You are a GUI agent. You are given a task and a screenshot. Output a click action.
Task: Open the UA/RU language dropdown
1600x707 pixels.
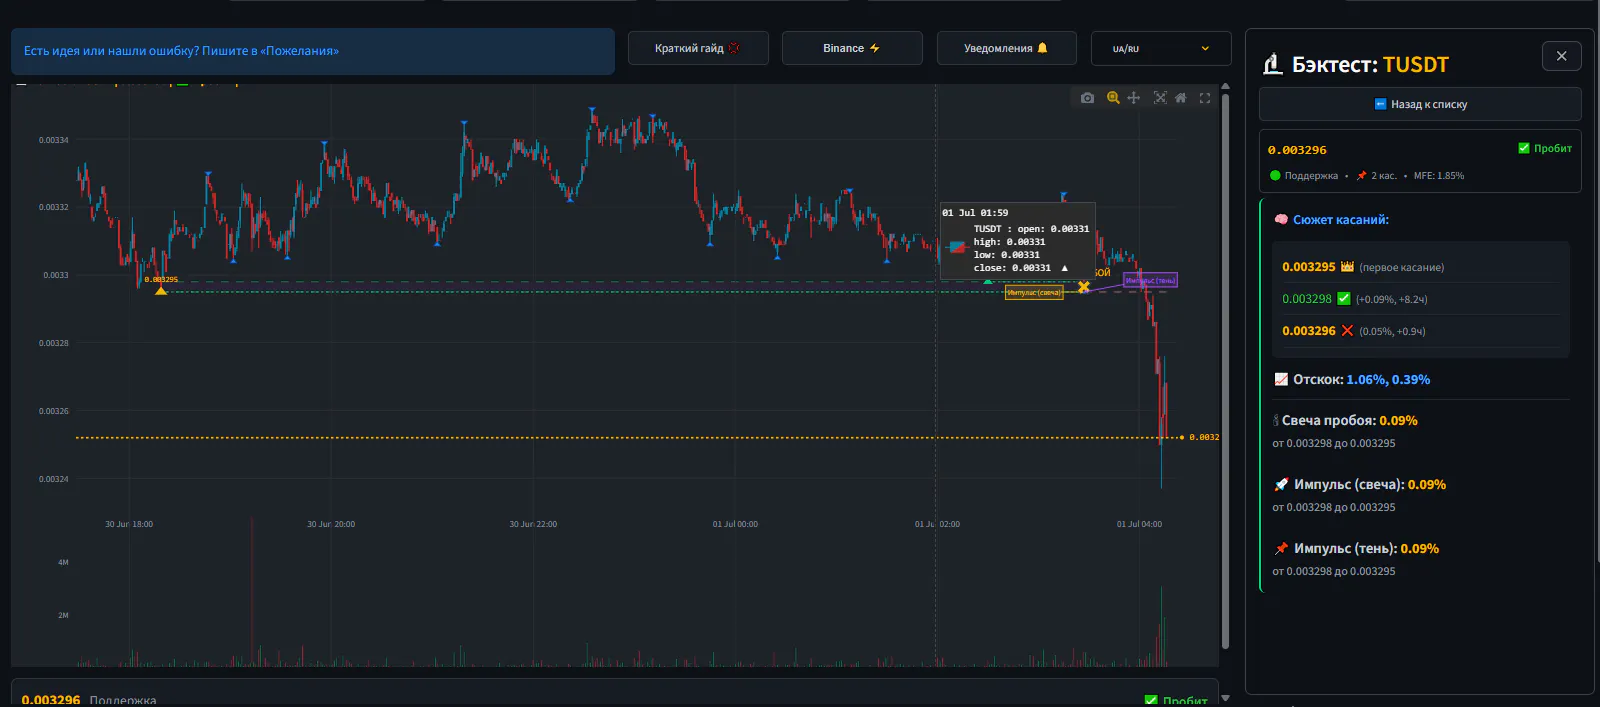coord(1161,48)
